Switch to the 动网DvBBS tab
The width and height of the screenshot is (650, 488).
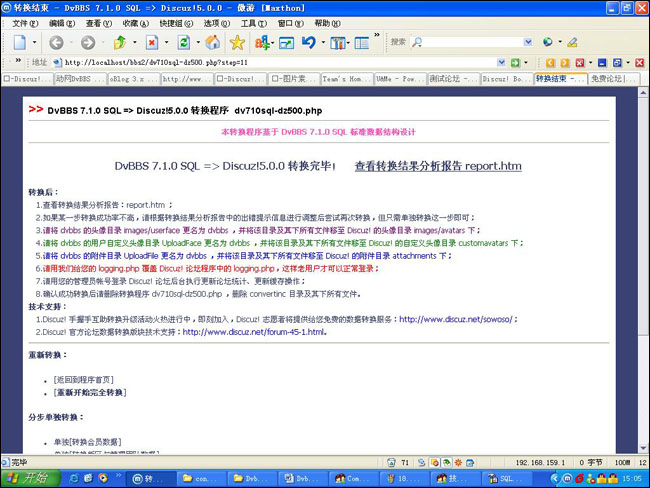(x=80, y=79)
